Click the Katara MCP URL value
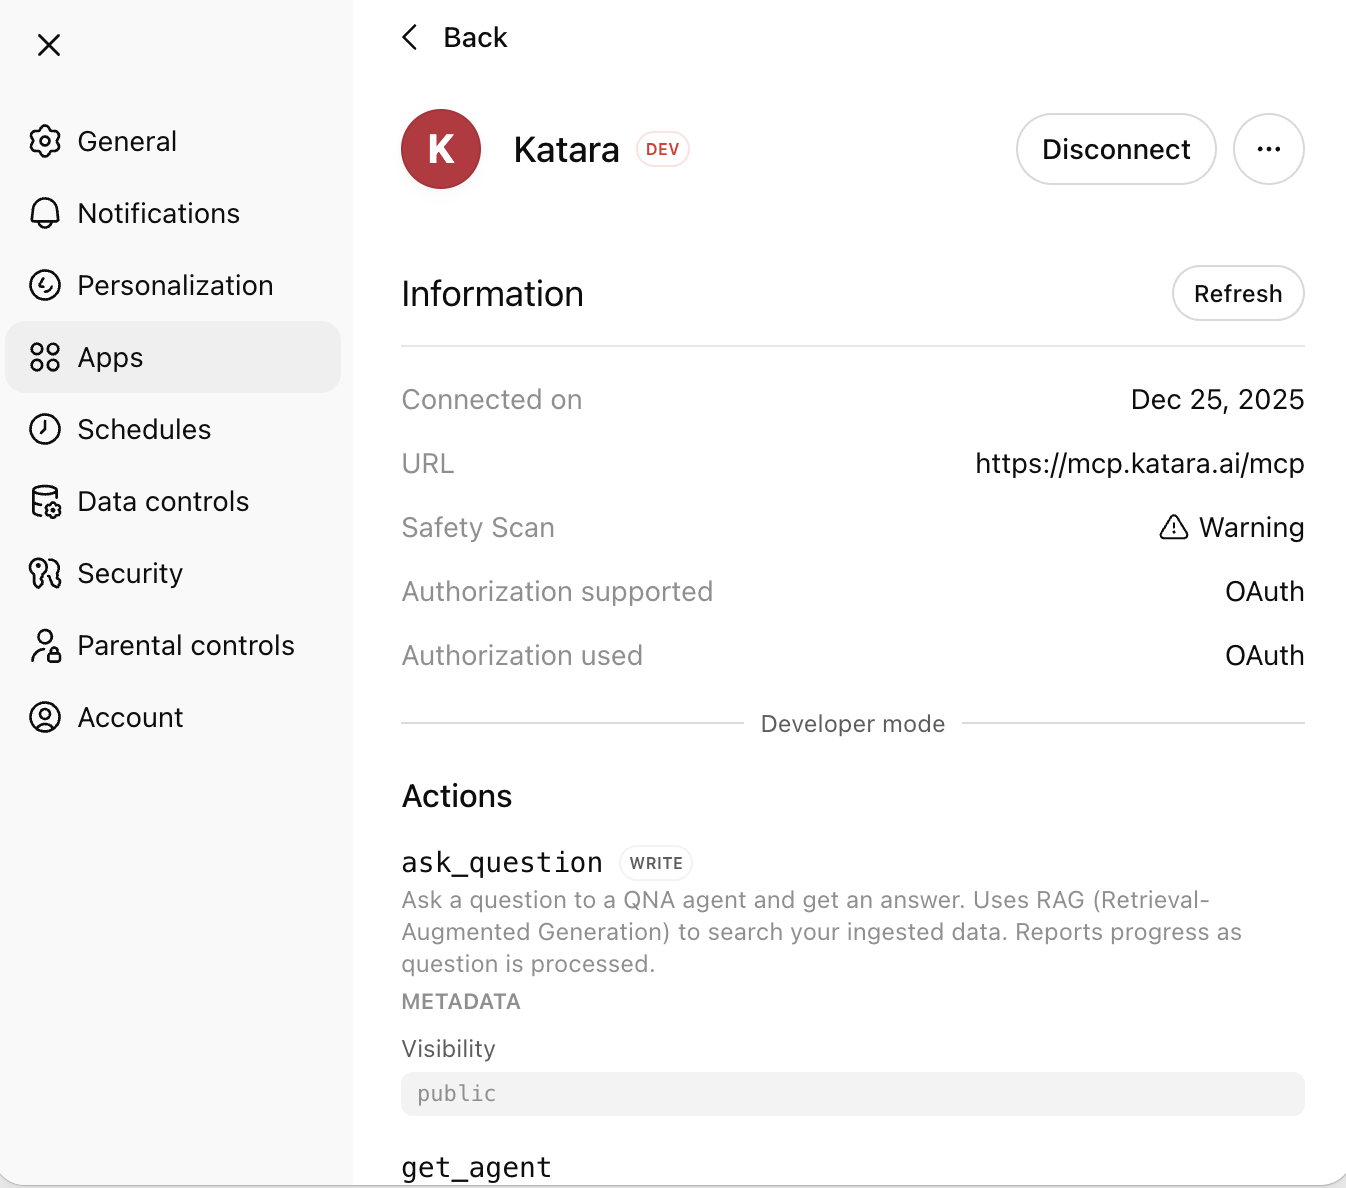 [x=1139, y=463]
